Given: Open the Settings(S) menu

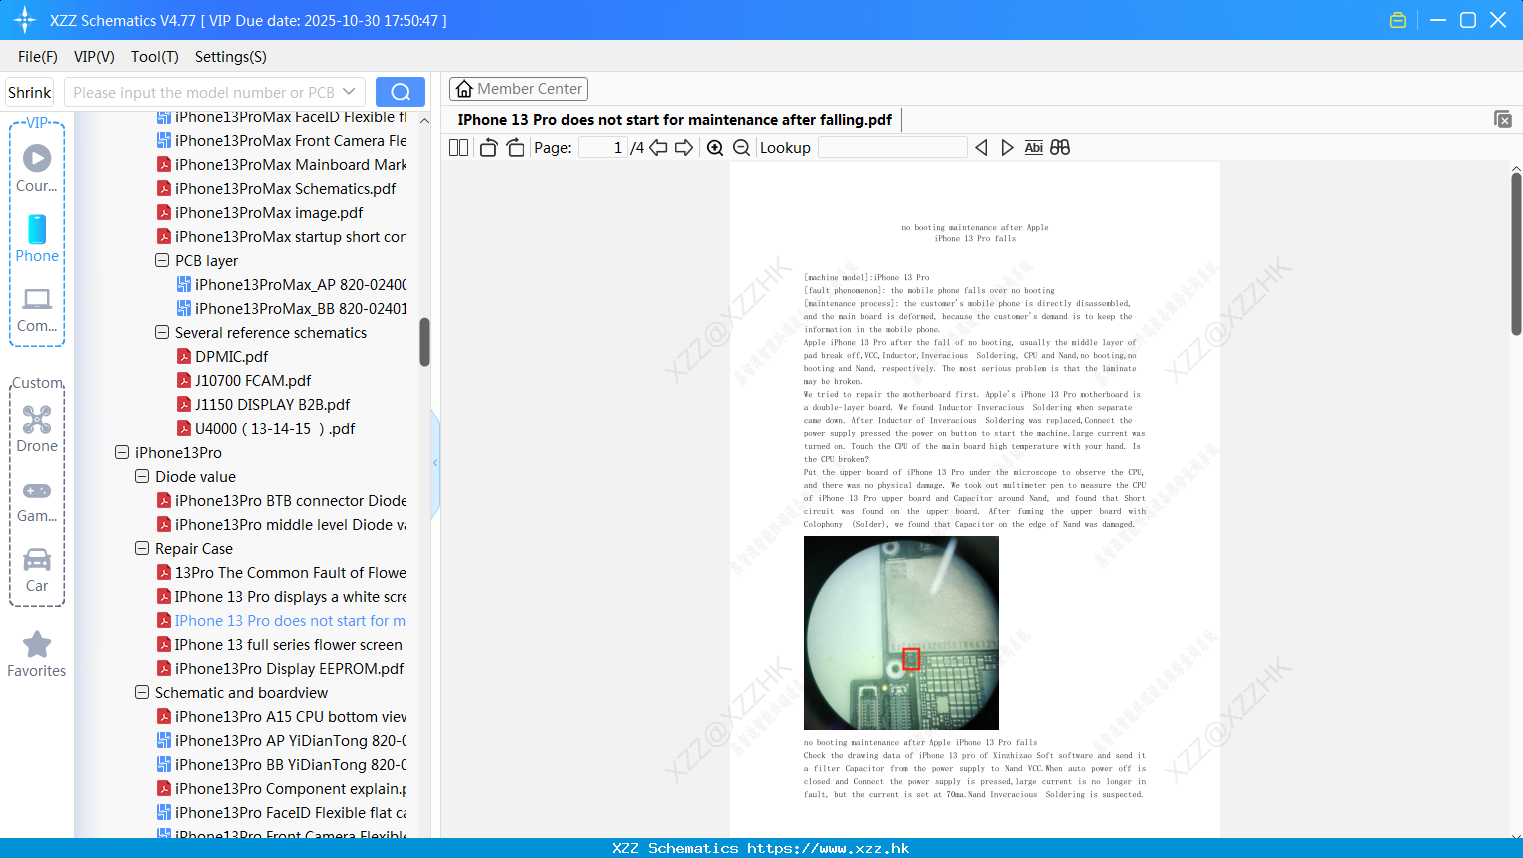Looking at the screenshot, I should tap(231, 57).
